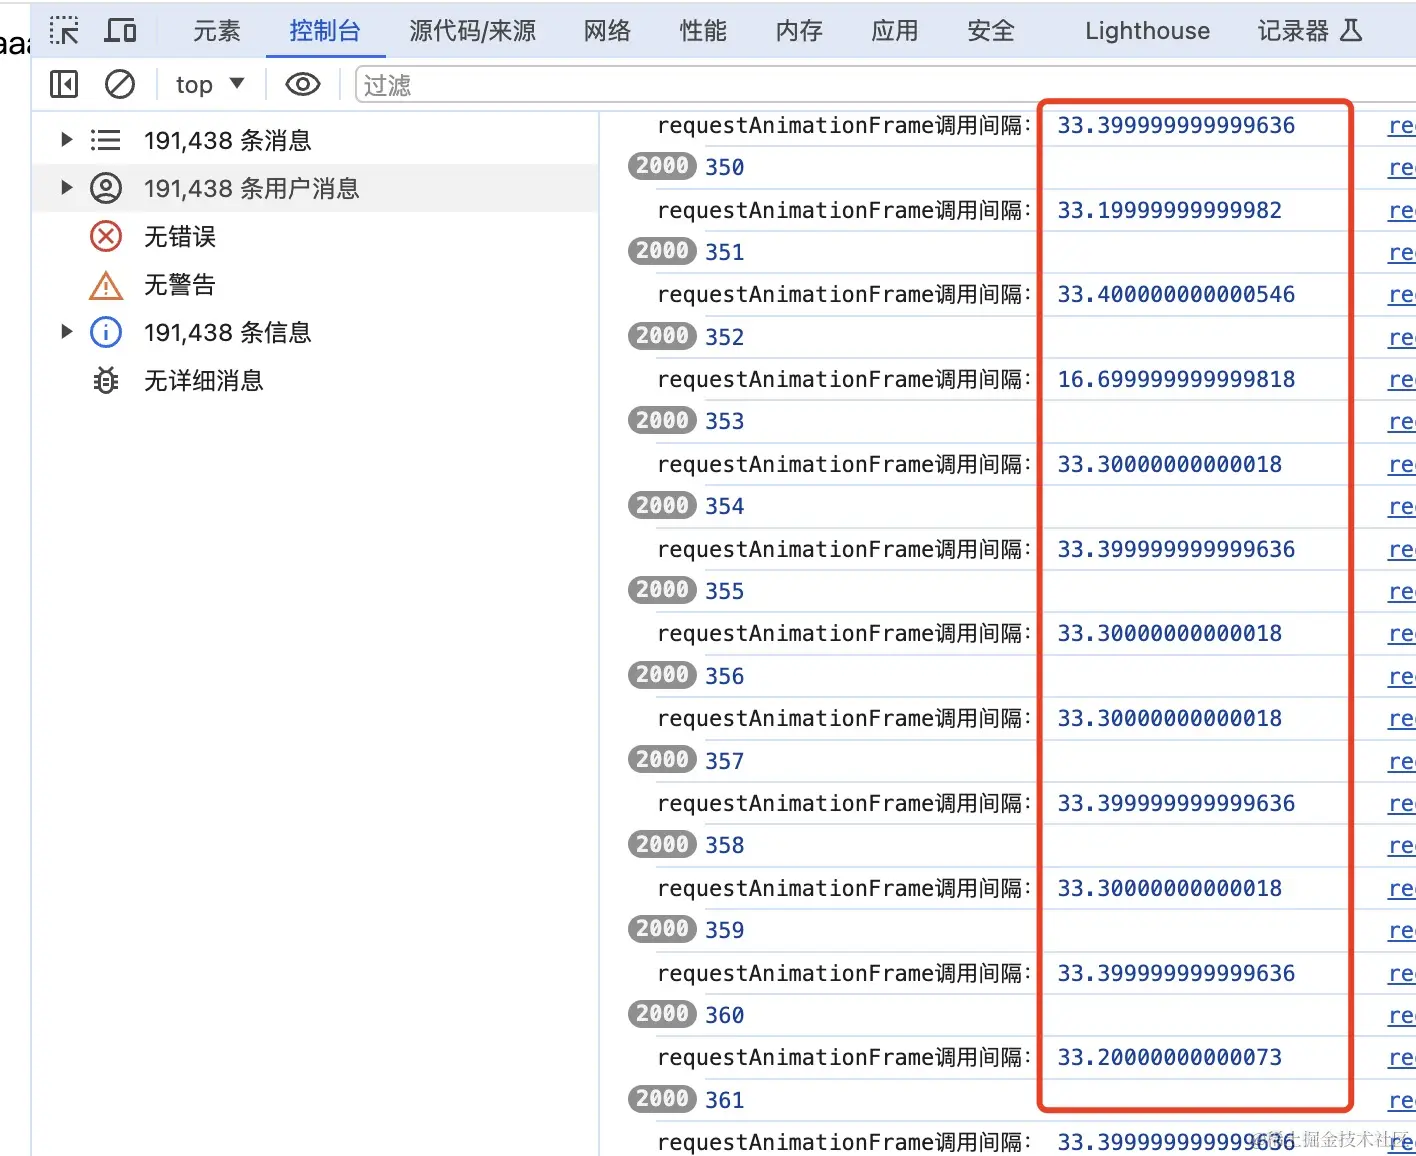The width and height of the screenshot is (1416, 1156).
Task: Click the 2000 count badge for log 353
Action: 662,420
